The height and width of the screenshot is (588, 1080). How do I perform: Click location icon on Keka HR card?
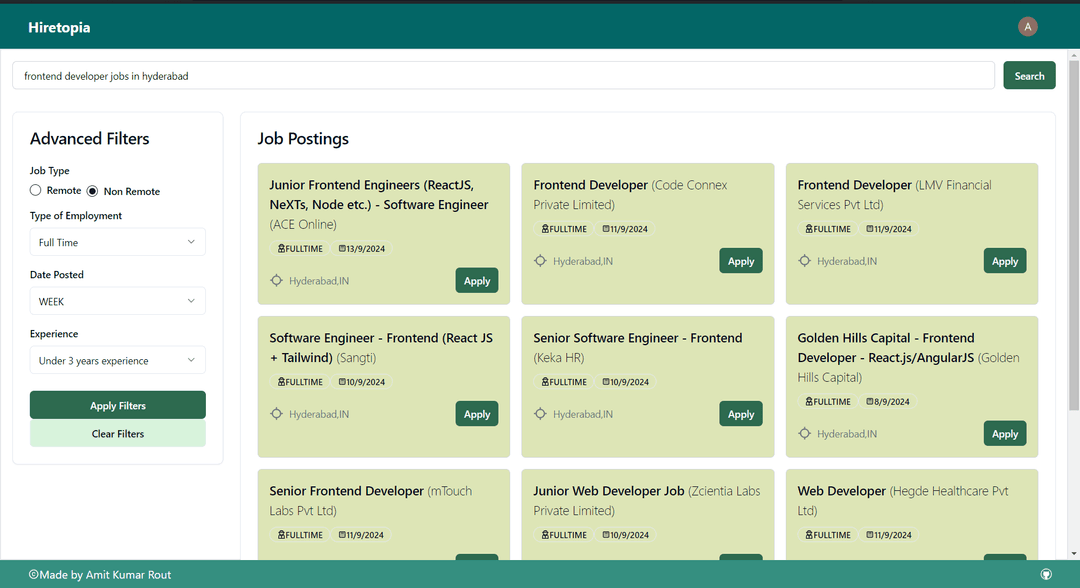[540, 414]
